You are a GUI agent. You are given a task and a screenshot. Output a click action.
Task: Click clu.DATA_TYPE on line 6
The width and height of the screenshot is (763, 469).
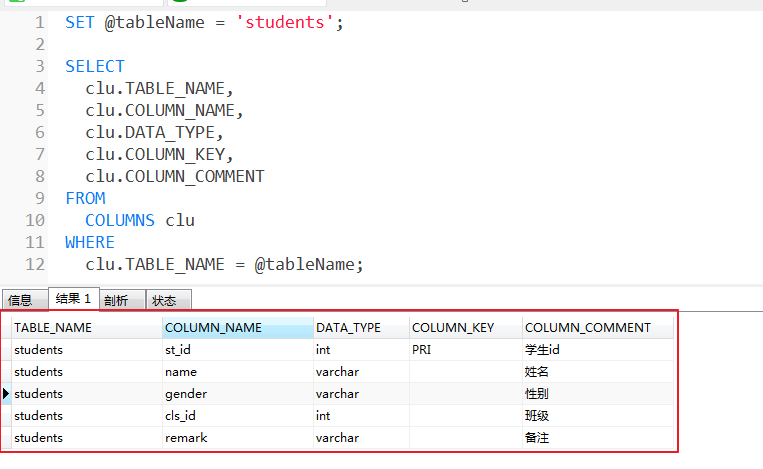point(150,132)
